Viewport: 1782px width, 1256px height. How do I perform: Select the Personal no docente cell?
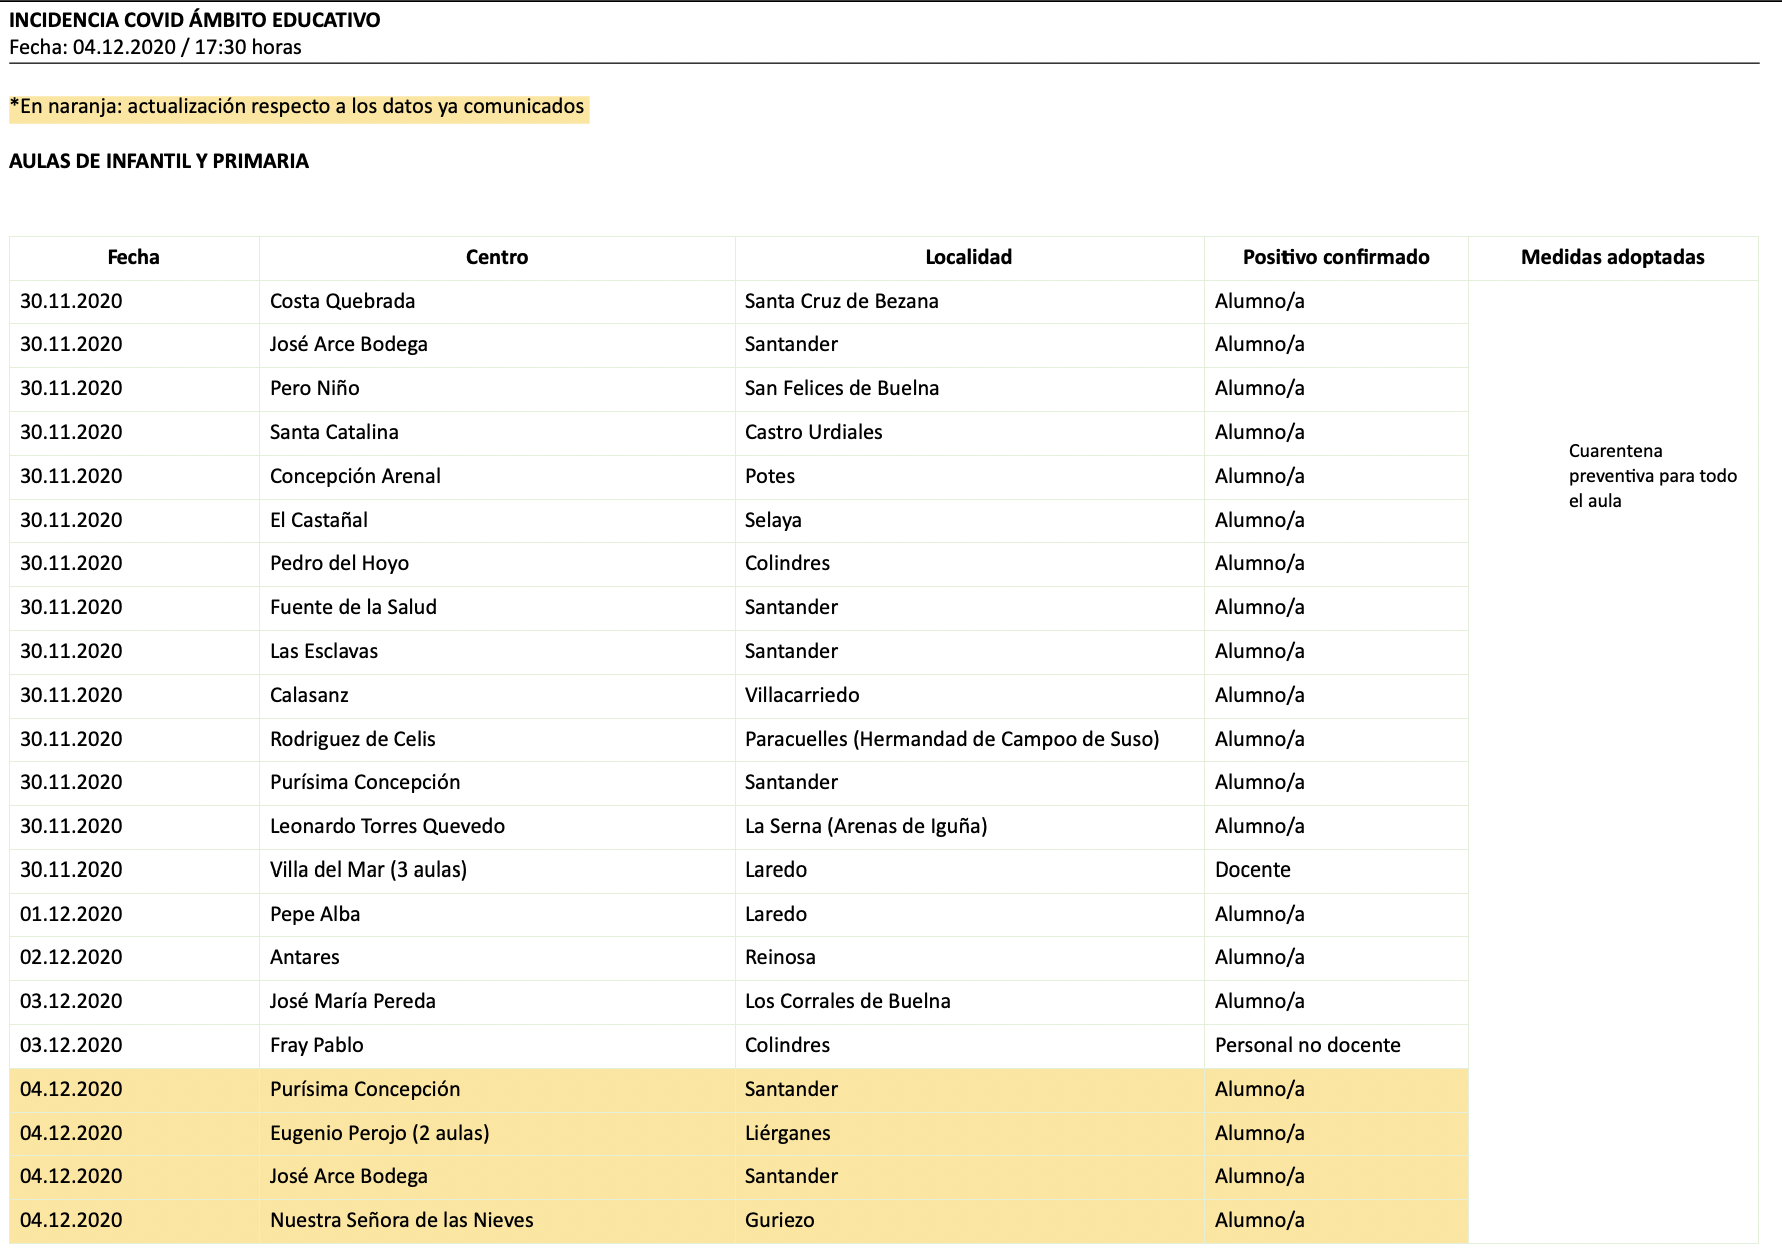[x=1307, y=1045]
